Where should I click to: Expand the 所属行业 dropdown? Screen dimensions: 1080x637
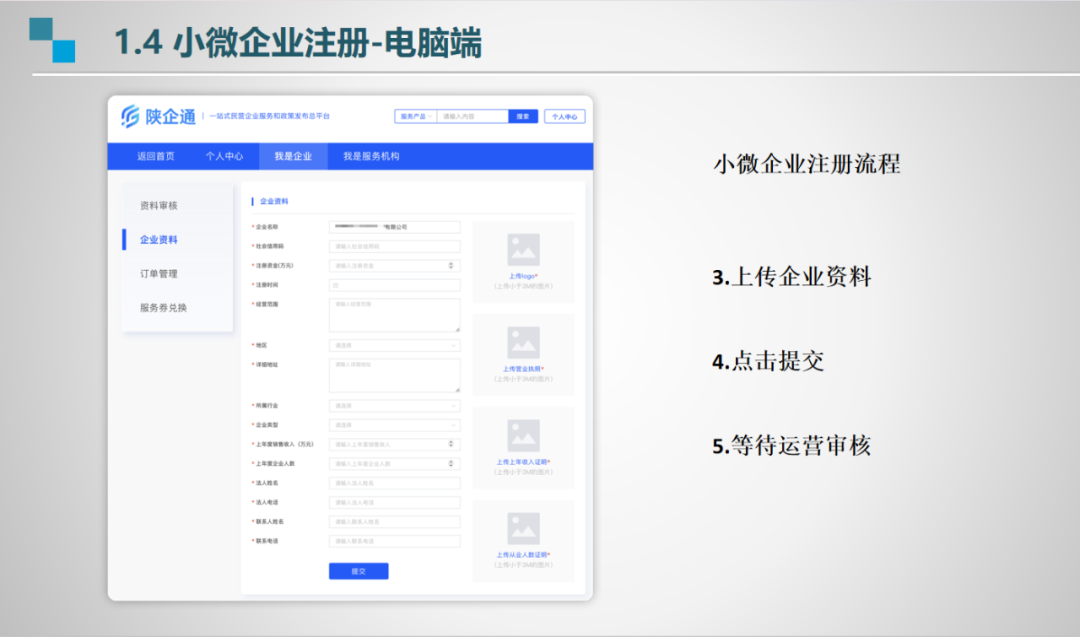394,406
